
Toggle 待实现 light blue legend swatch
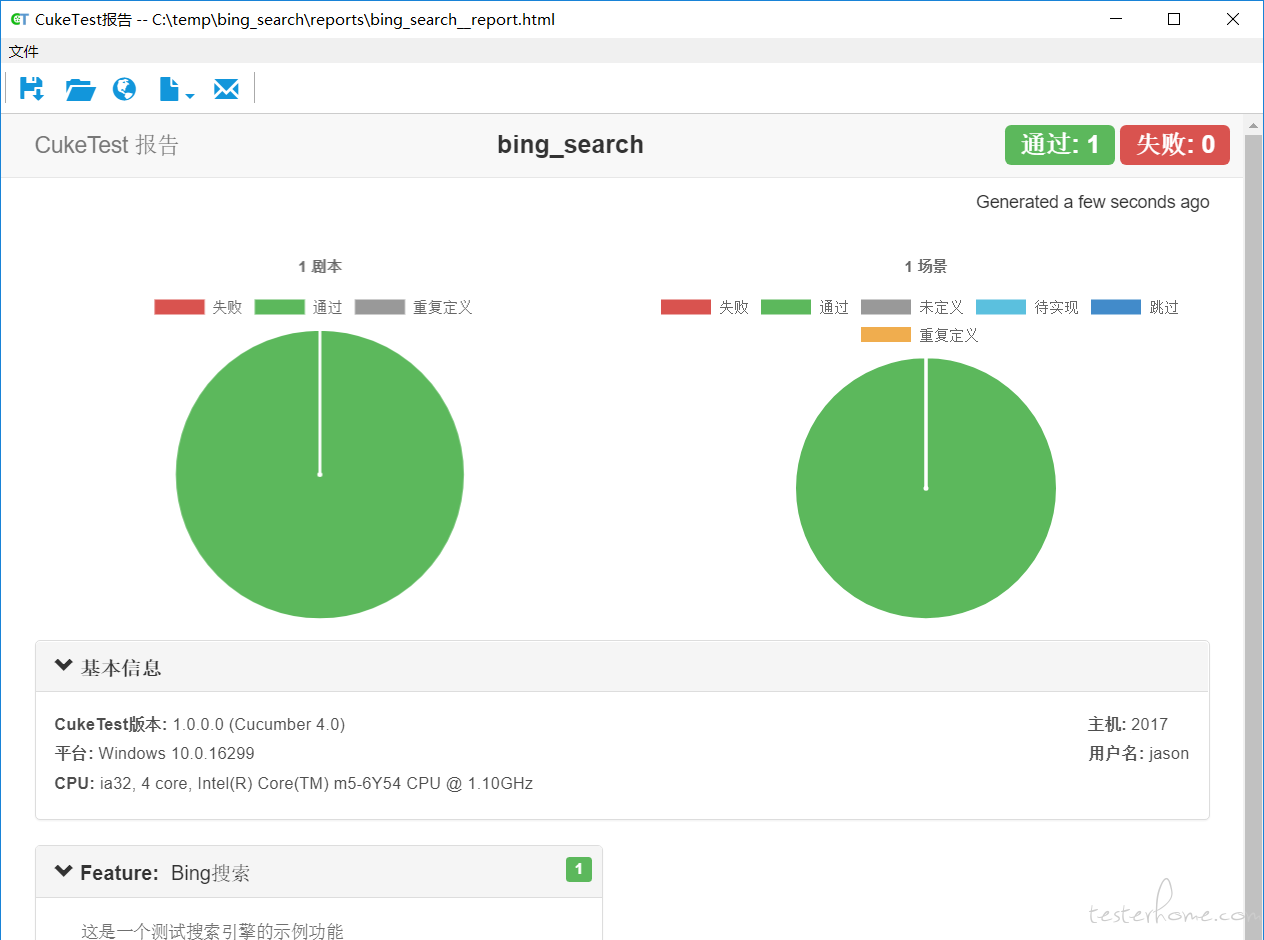[x=1001, y=307]
